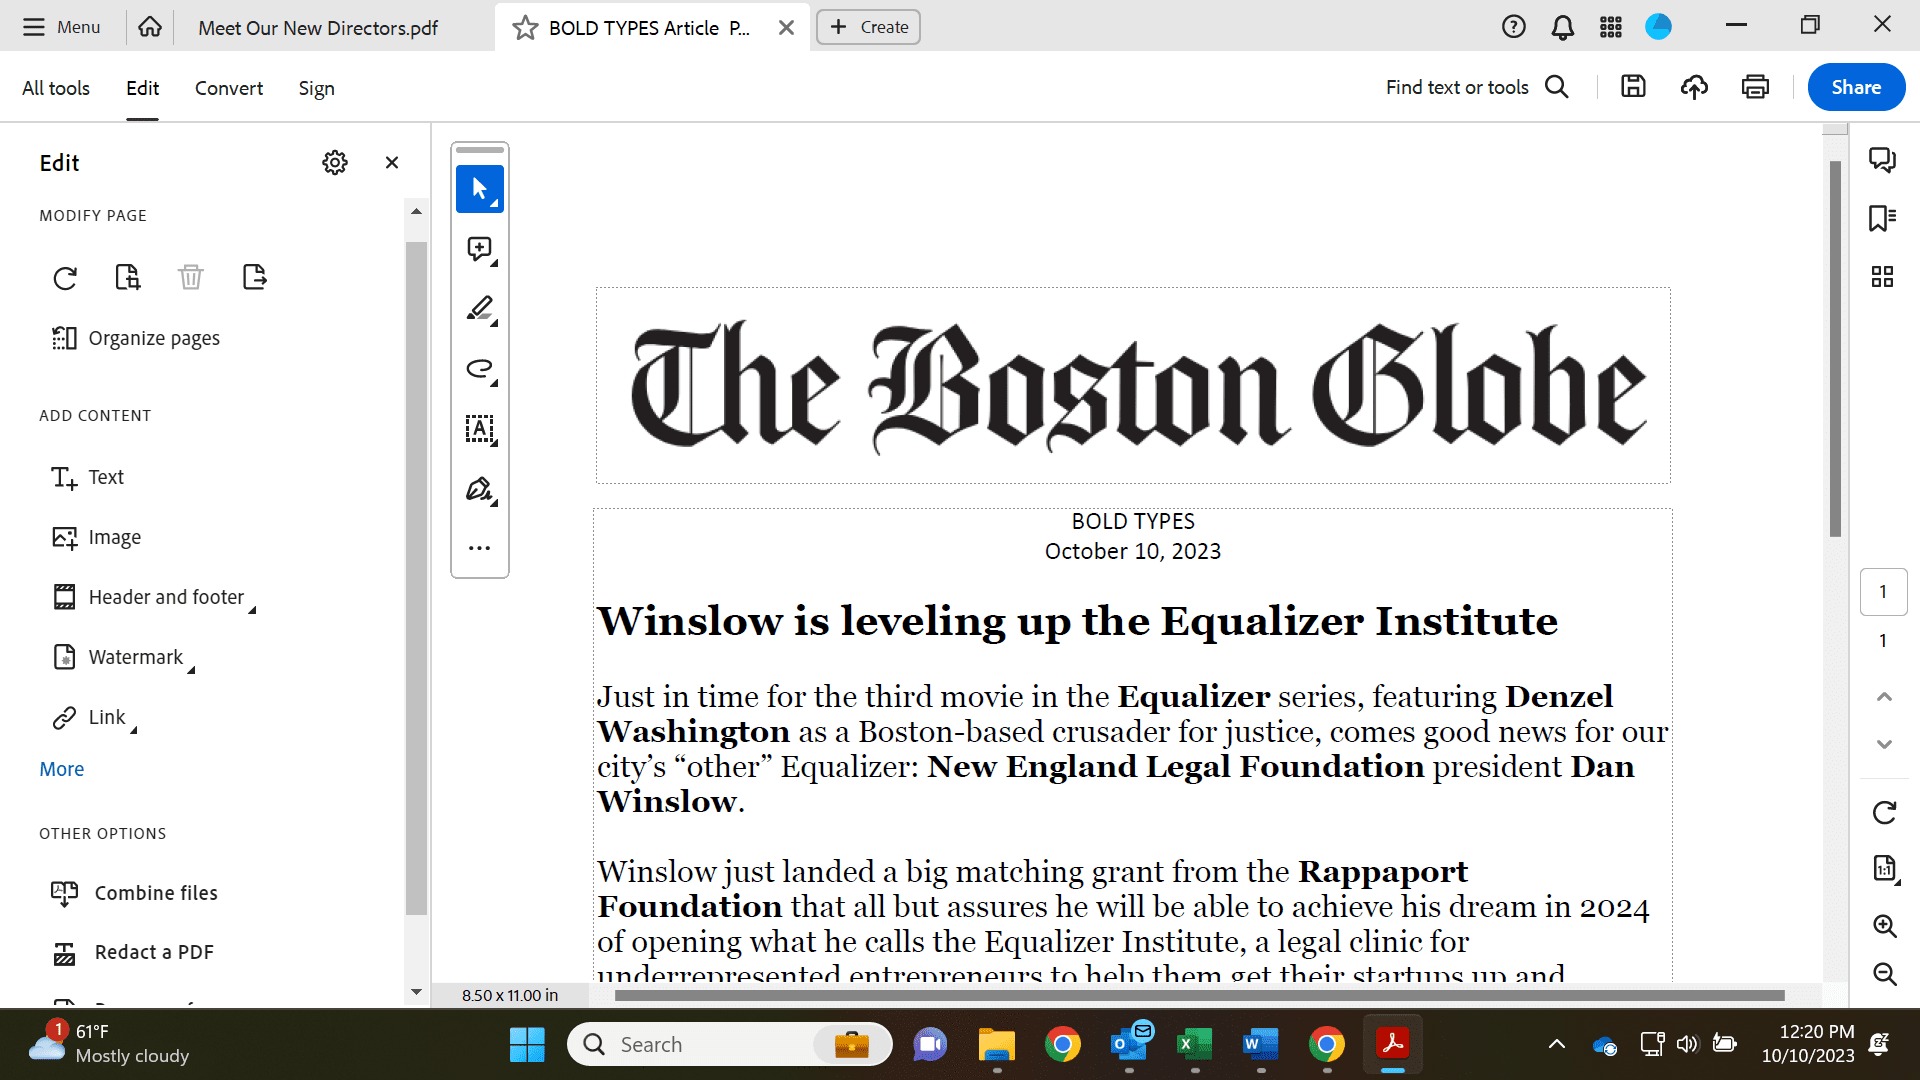The image size is (1920, 1080).
Task: Close the BOLD TYPES Article tab
Action: 787,28
